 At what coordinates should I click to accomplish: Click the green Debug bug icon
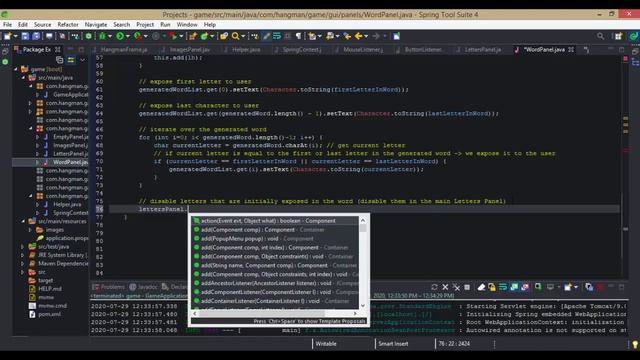[102, 36]
